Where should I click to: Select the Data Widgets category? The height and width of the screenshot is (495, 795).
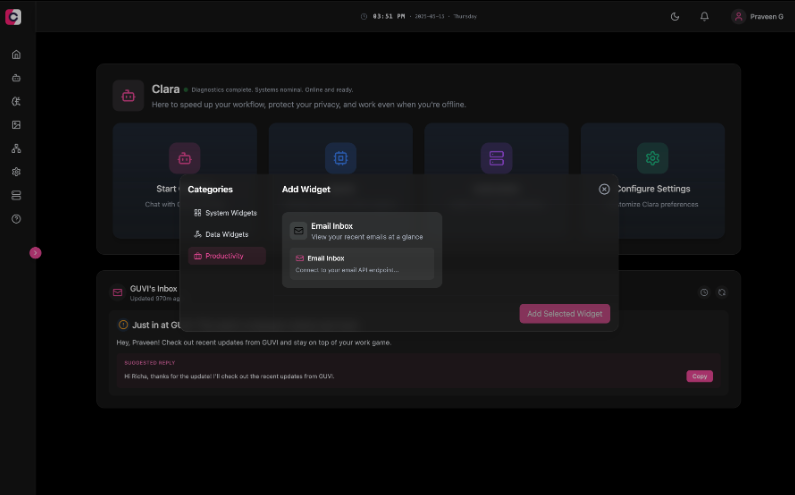coord(227,234)
